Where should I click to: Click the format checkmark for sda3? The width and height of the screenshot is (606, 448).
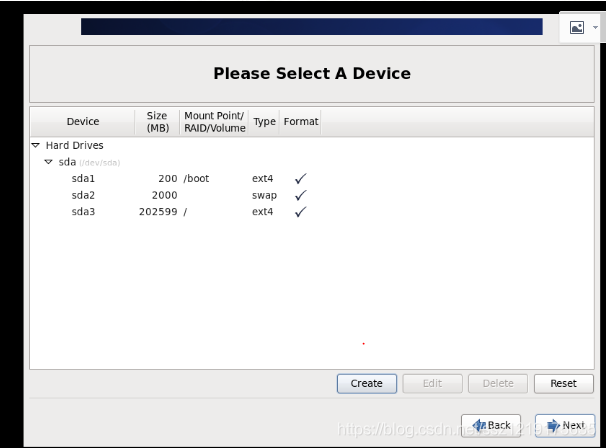tap(300, 211)
